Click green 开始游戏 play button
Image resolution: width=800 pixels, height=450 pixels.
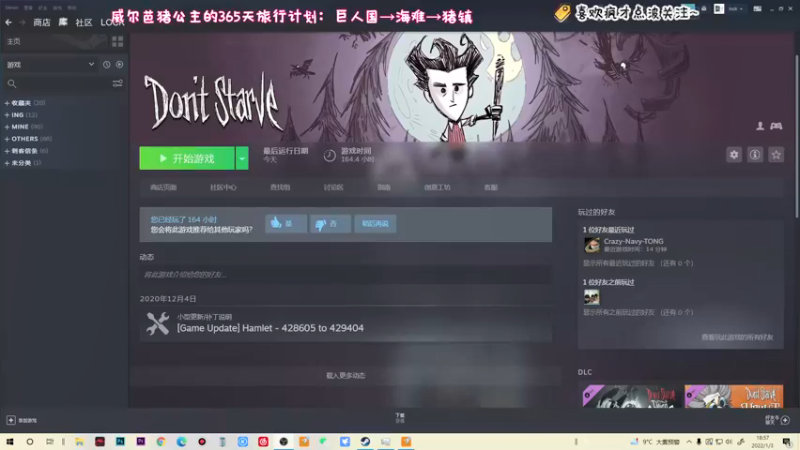coord(187,158)
